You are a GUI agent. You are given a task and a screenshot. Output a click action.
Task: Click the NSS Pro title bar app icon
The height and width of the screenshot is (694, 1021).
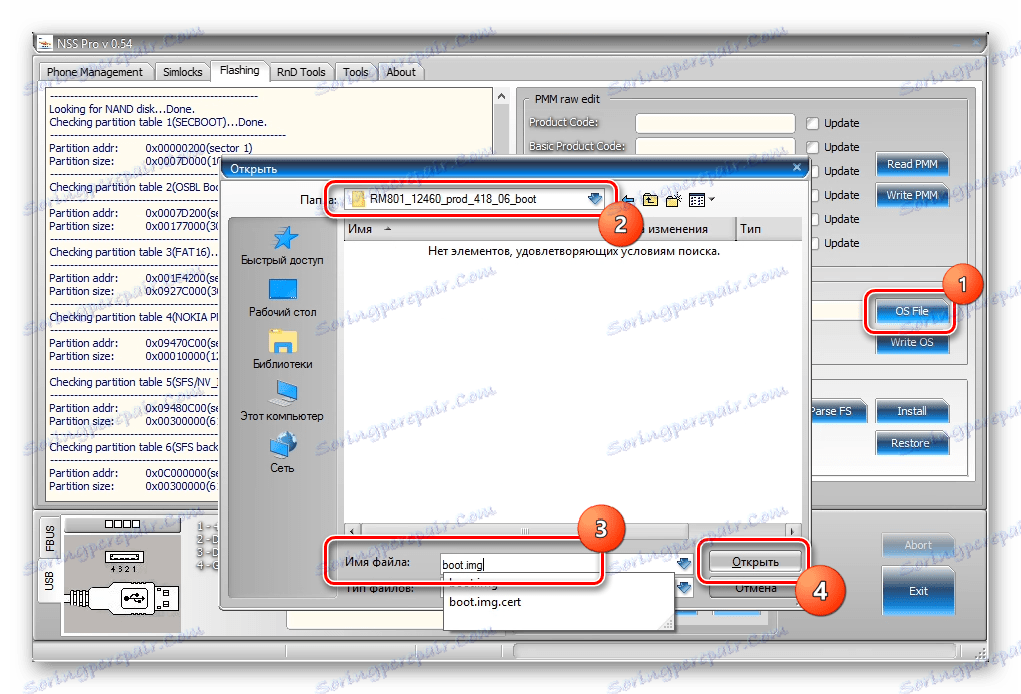(44, 44)
